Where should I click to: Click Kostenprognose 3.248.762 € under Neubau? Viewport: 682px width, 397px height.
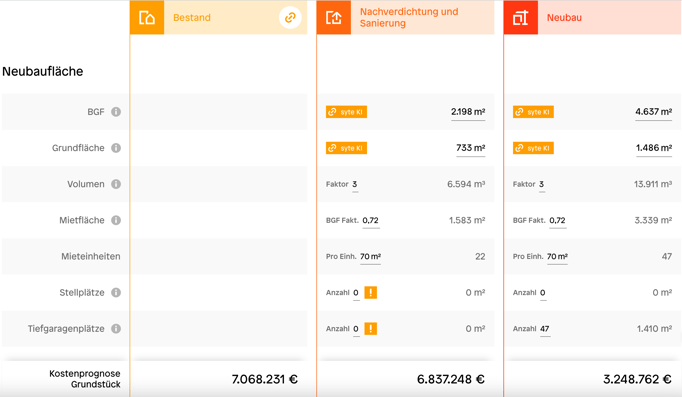(x=637, y=379)
